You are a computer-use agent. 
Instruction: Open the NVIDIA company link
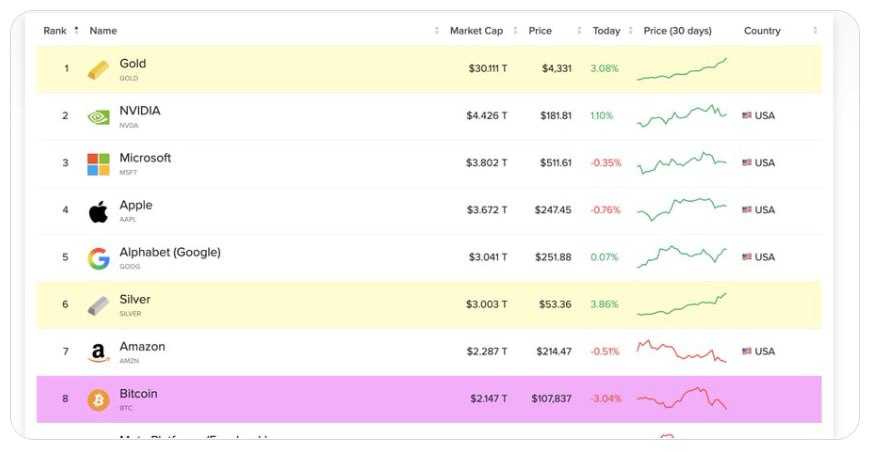tap(140, 111)
